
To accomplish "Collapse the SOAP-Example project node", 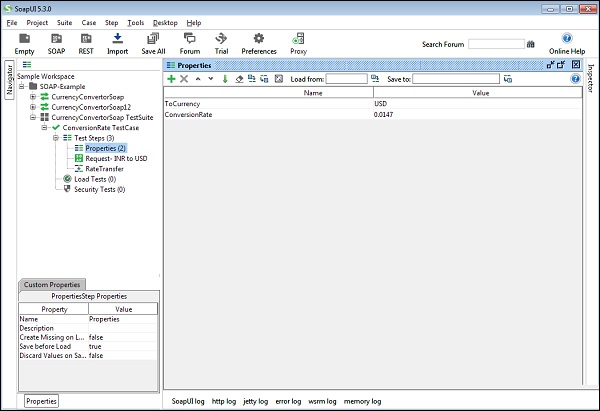I will [x=22, y=85].
